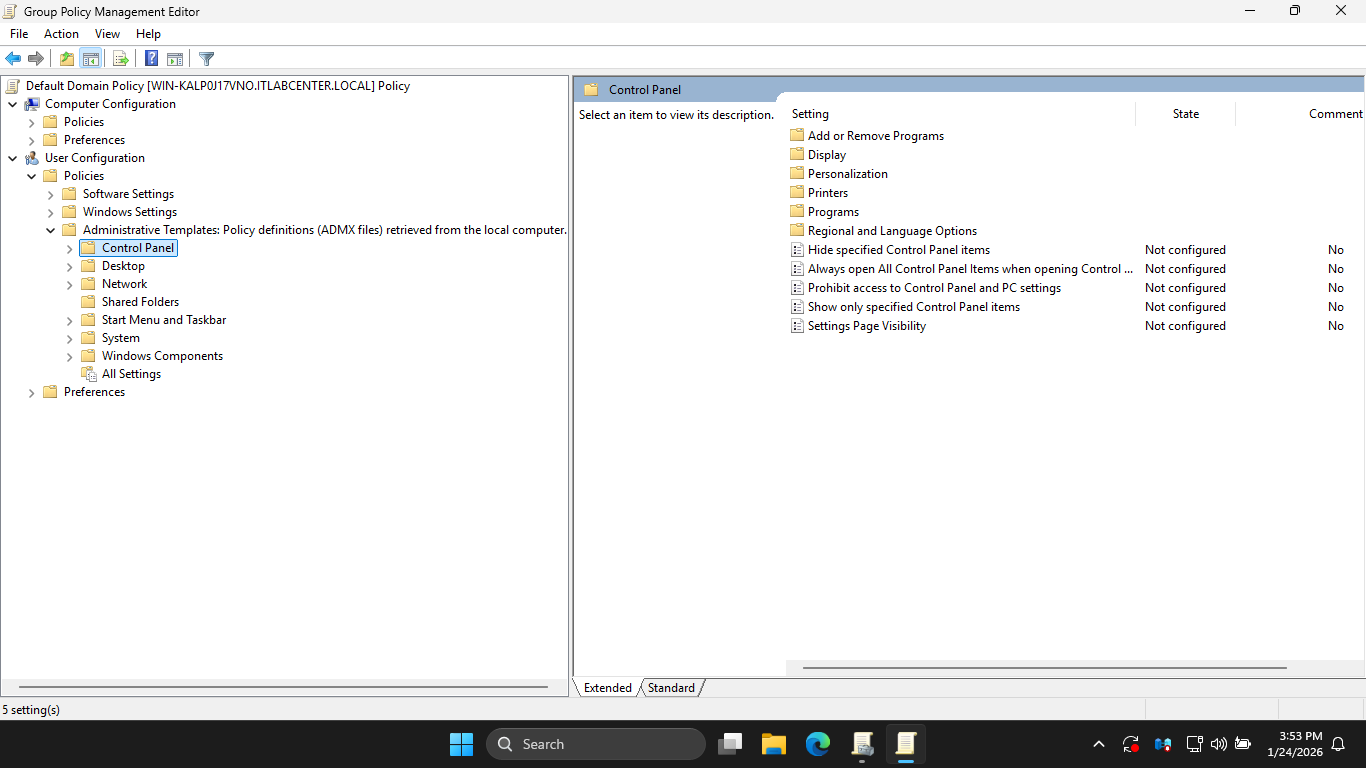
Task: Expand the Windows Components folder
Action: click(70, 357)
